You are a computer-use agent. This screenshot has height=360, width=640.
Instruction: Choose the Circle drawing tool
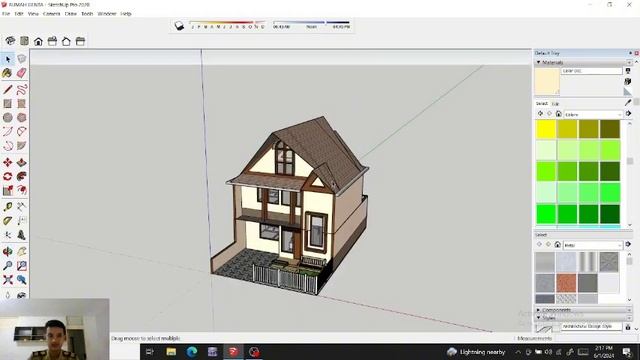pos(7,118)
